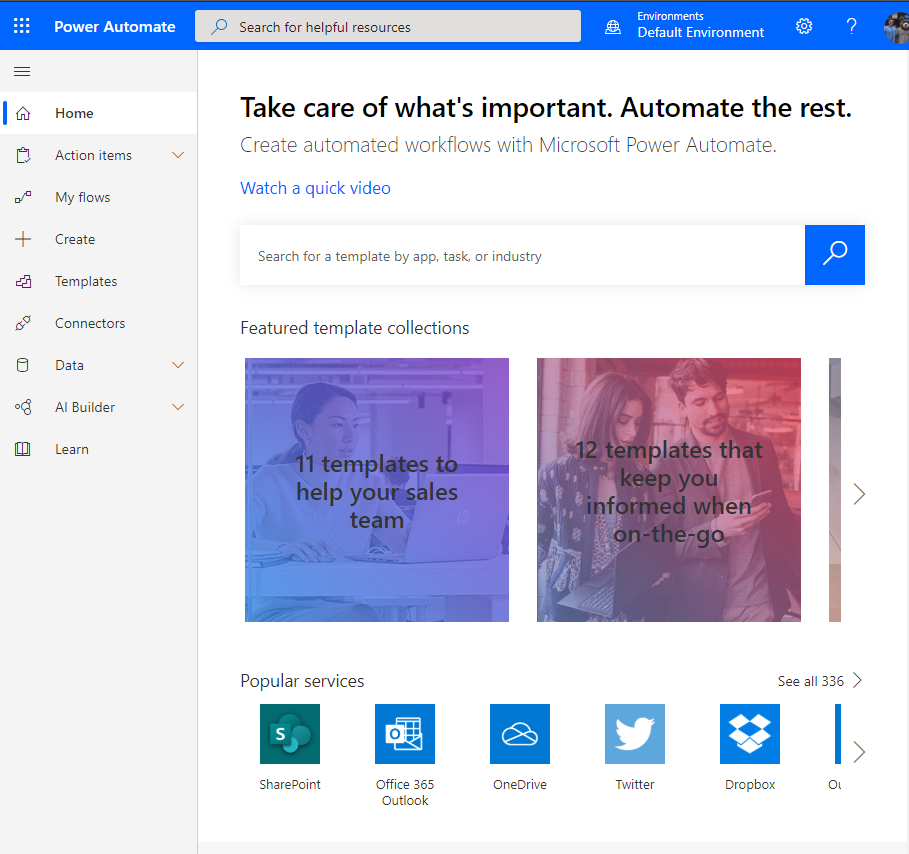Viewport: 909px width, 854px height.
Task: Expand the Data section
Action: [x=177, y=365]
